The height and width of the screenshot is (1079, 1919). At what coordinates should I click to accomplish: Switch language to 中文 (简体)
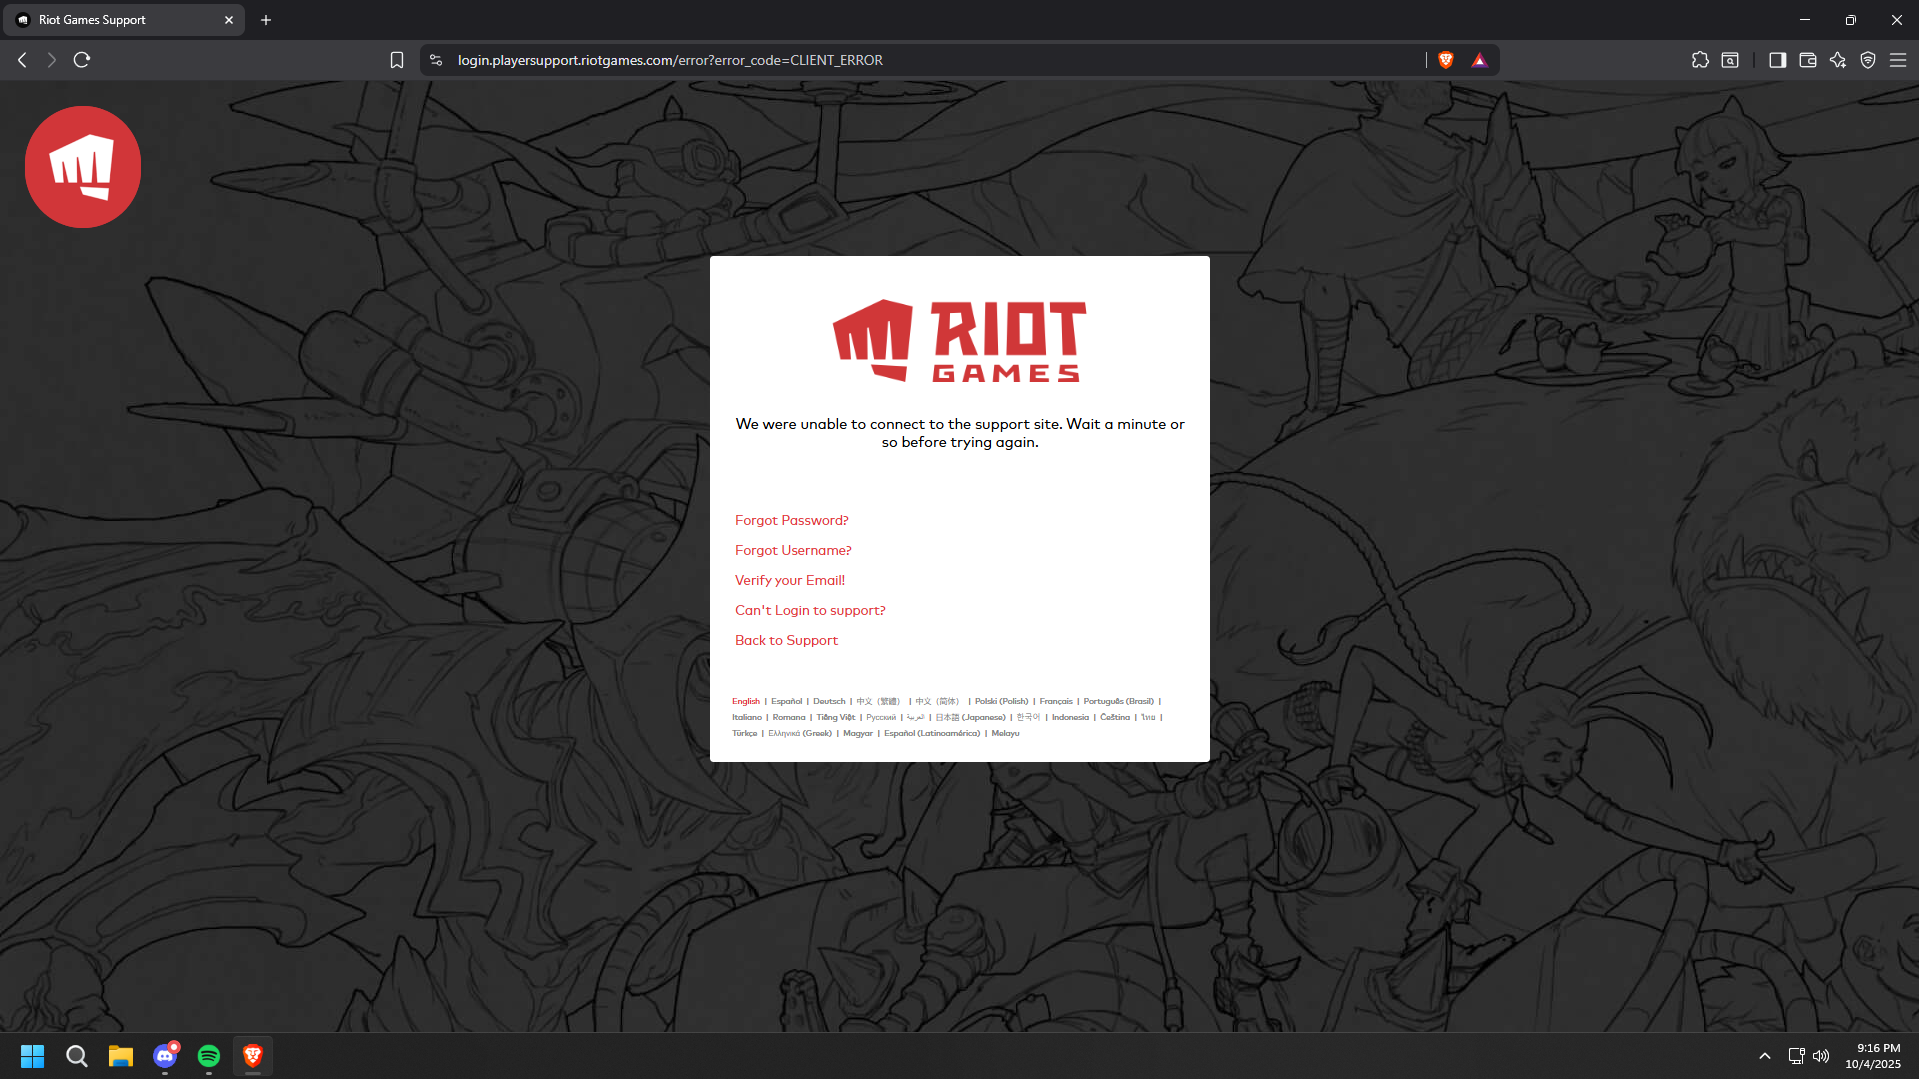click(x=938, y=701)
